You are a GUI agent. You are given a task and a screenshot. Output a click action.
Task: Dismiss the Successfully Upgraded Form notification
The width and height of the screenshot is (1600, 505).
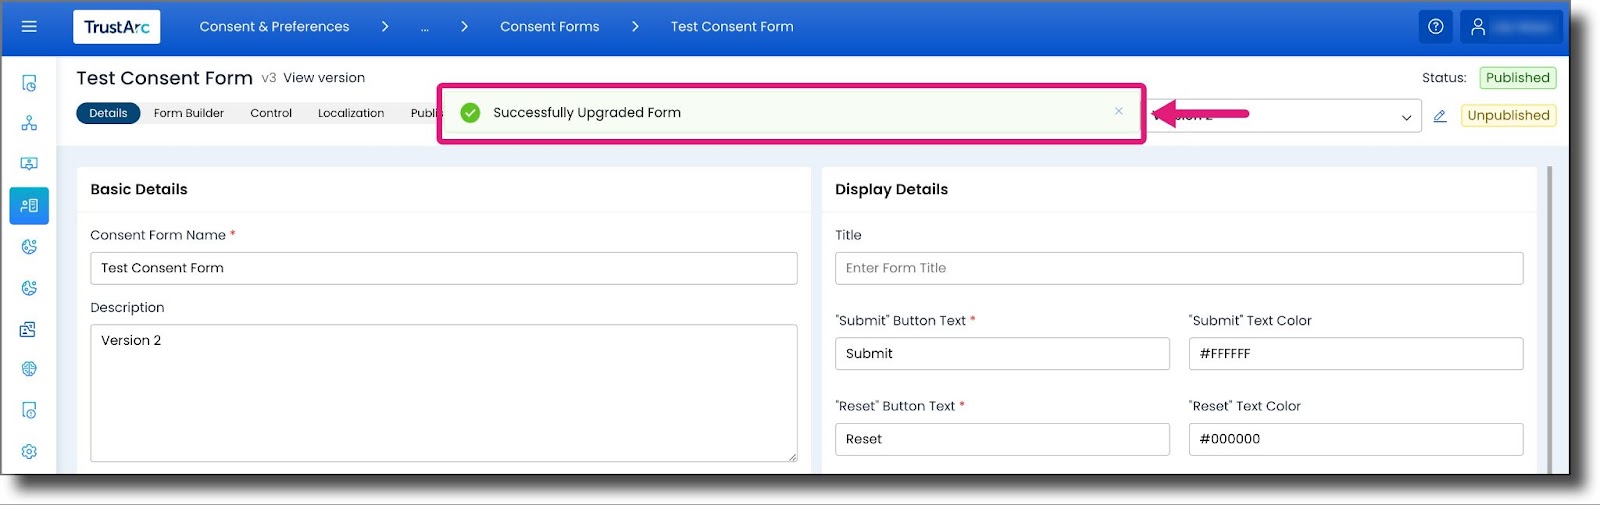tap(1119, 111)
